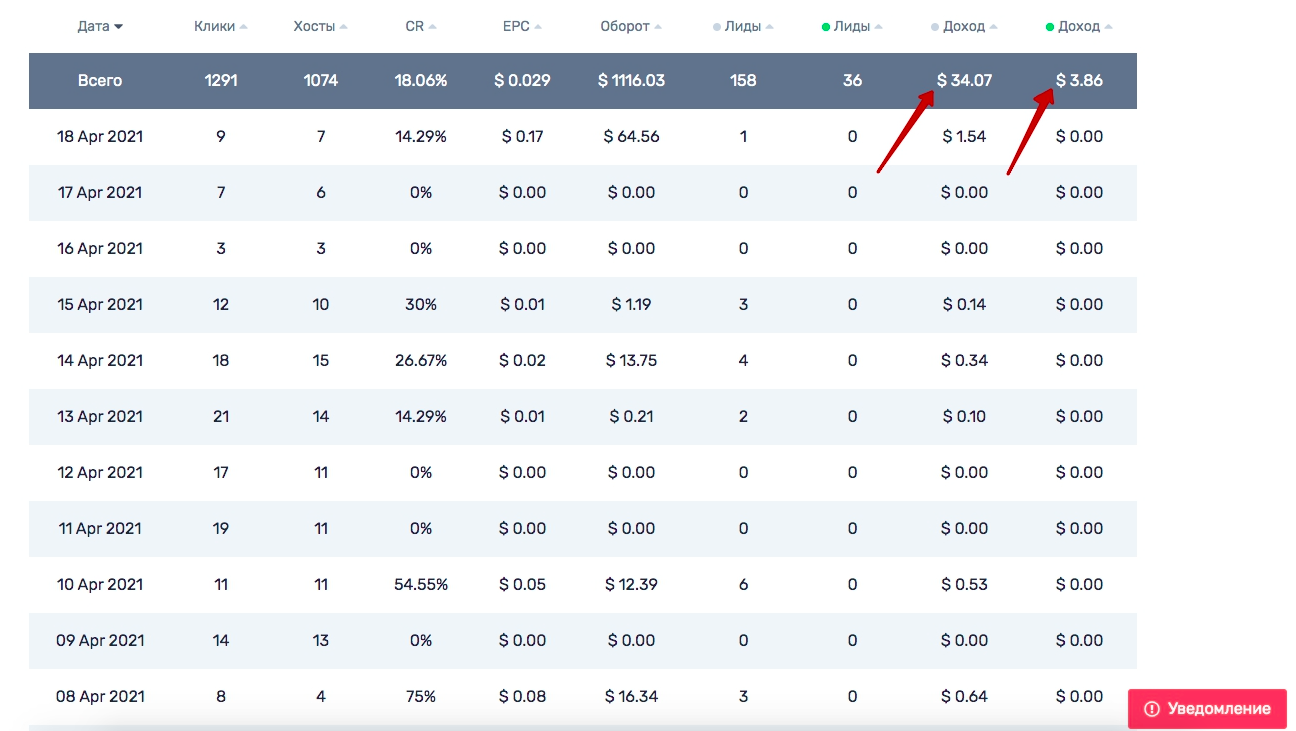
Task: Click the Всего total row label
Action: coord(100,81)
